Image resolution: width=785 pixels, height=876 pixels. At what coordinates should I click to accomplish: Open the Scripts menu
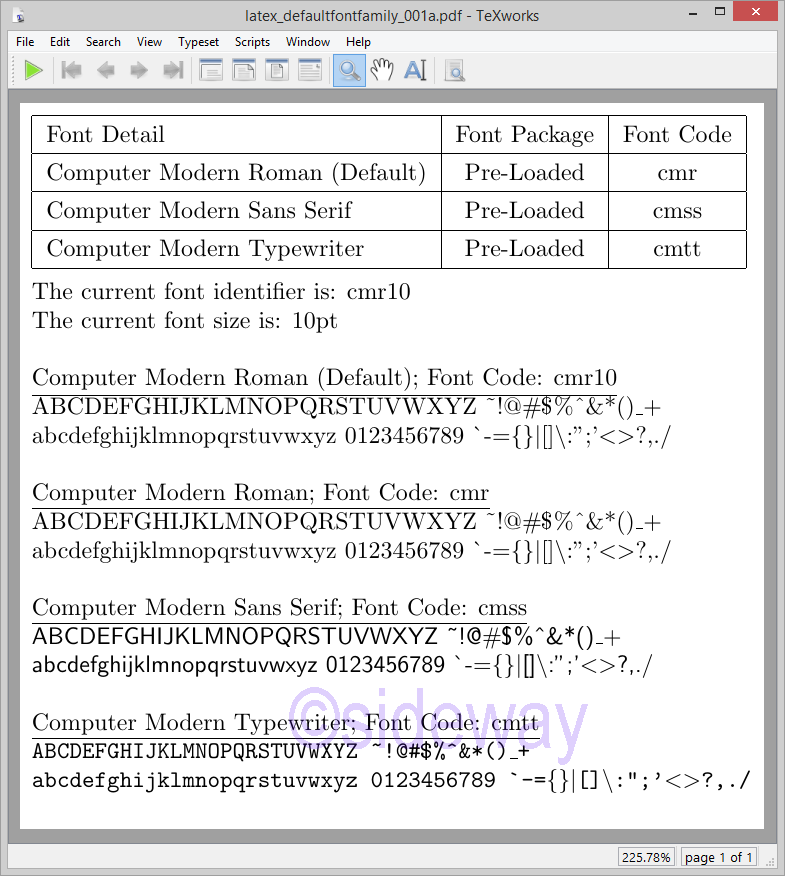[x=252, y=42]
